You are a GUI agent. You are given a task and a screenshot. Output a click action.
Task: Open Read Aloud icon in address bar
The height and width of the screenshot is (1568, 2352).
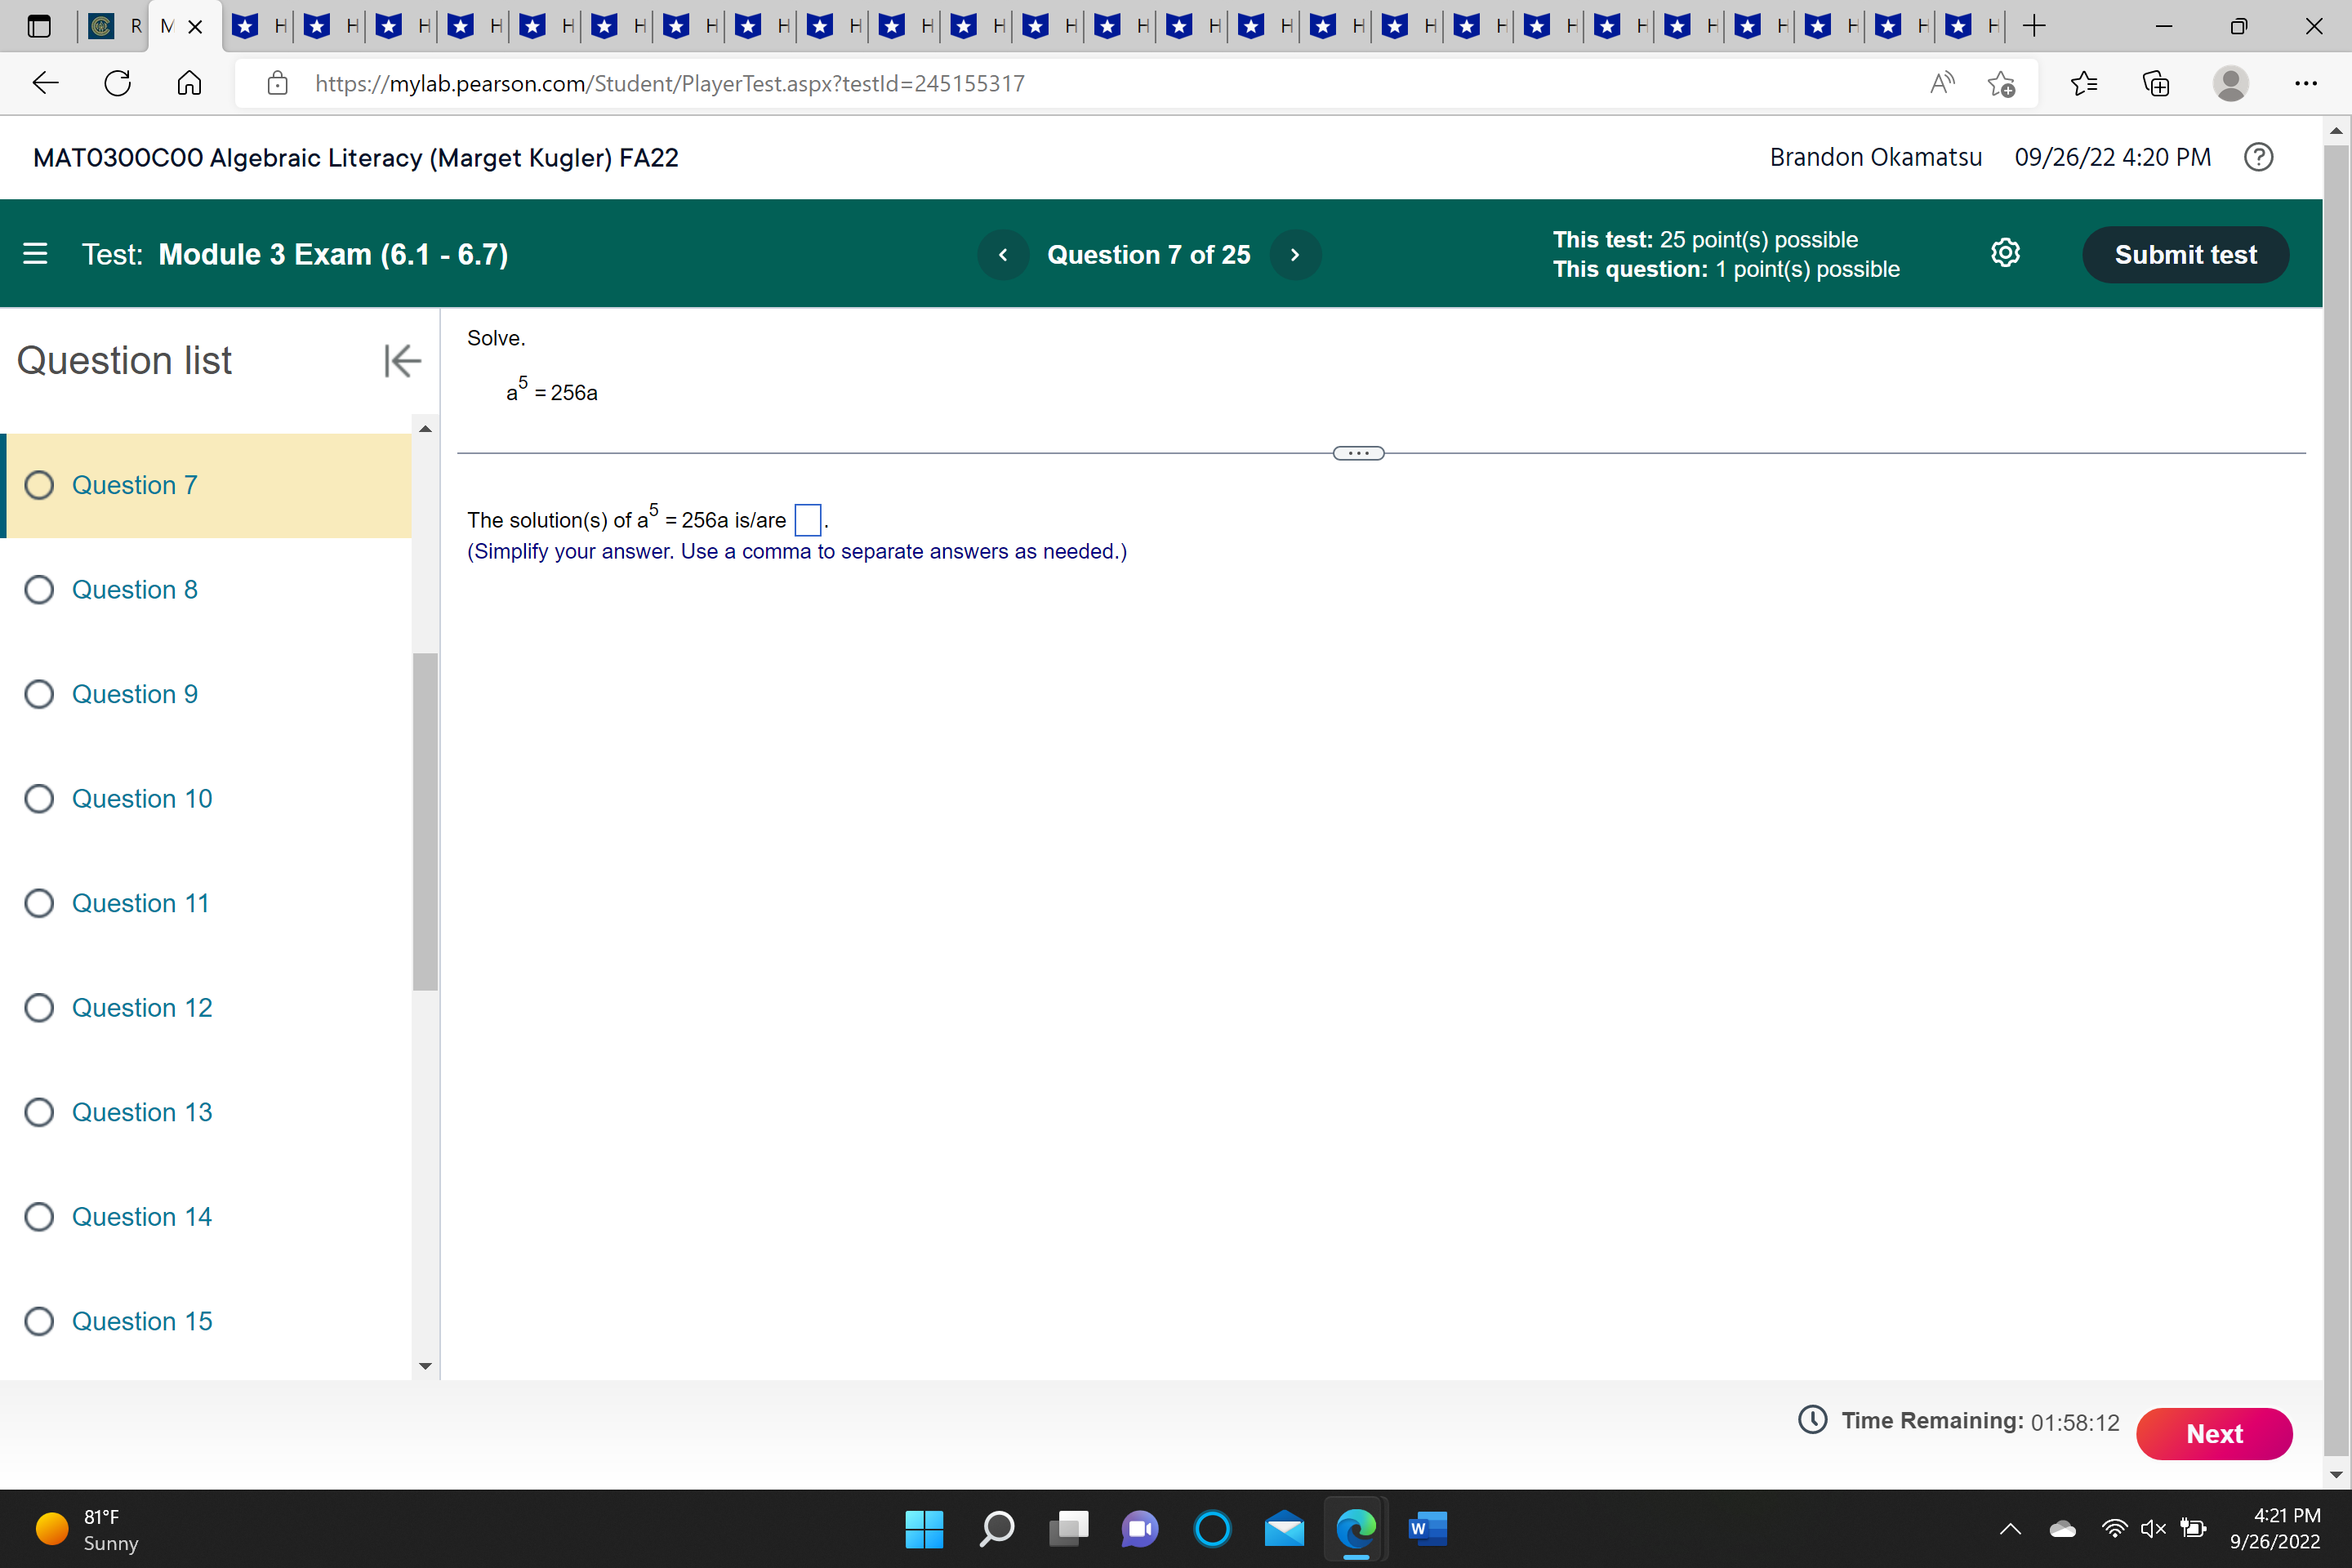[x=1941, y=84]
